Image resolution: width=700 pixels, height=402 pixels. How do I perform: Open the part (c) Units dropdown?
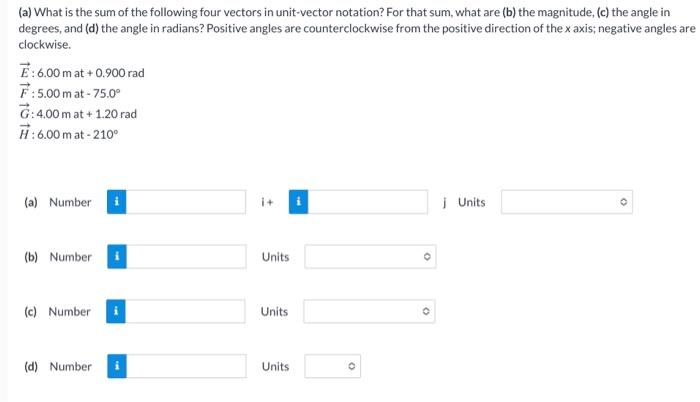369,311
